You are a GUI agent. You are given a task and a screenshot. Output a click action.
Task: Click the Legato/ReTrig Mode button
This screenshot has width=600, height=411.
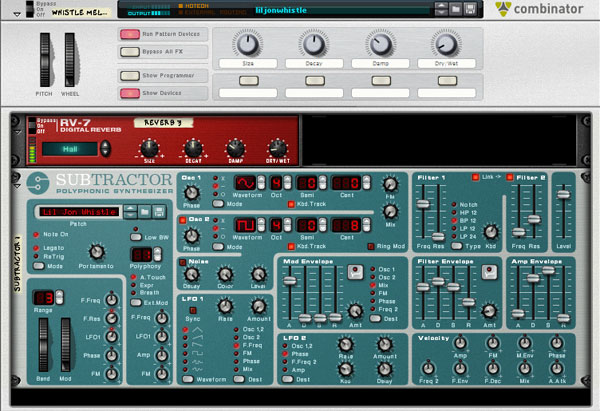(39, 266)
